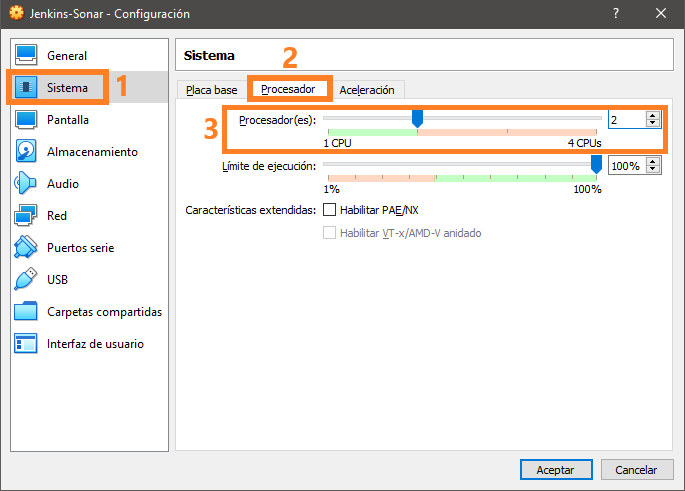The height and width of the screenshot is (491, 685).
Task: Click the processor count input field
Action: click(x=626, y=120)
